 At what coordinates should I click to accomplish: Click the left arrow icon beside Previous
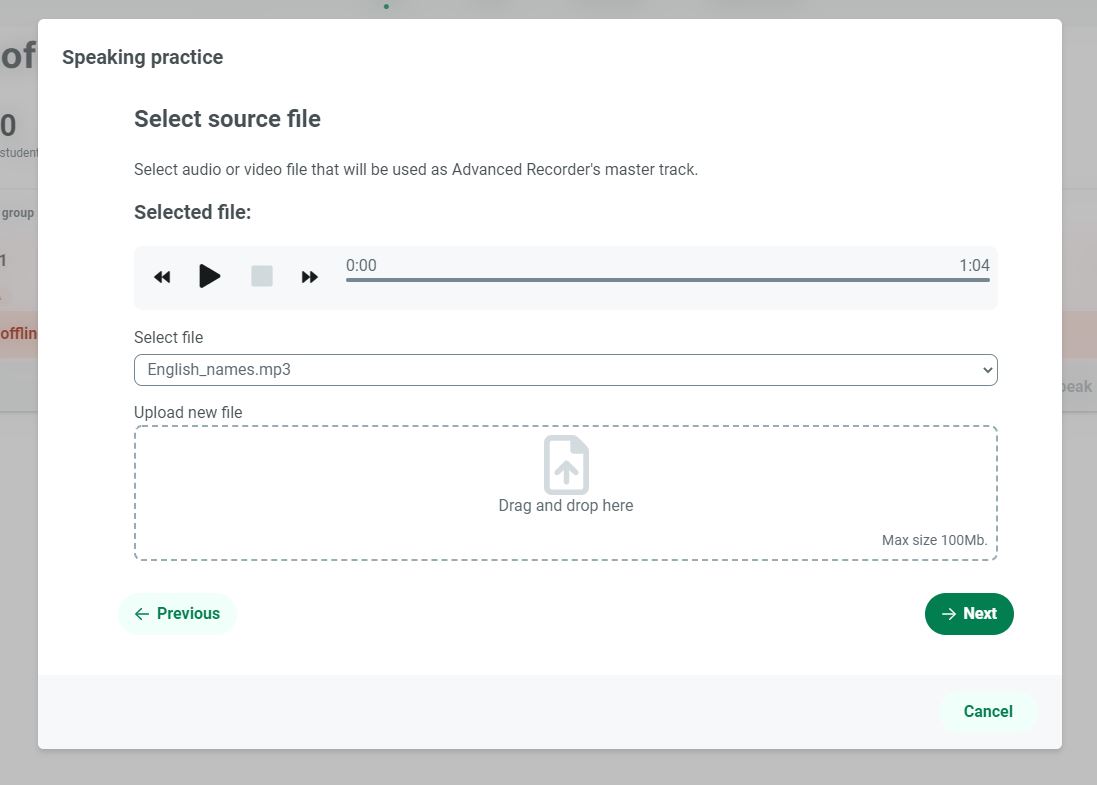tap(142, 614)
